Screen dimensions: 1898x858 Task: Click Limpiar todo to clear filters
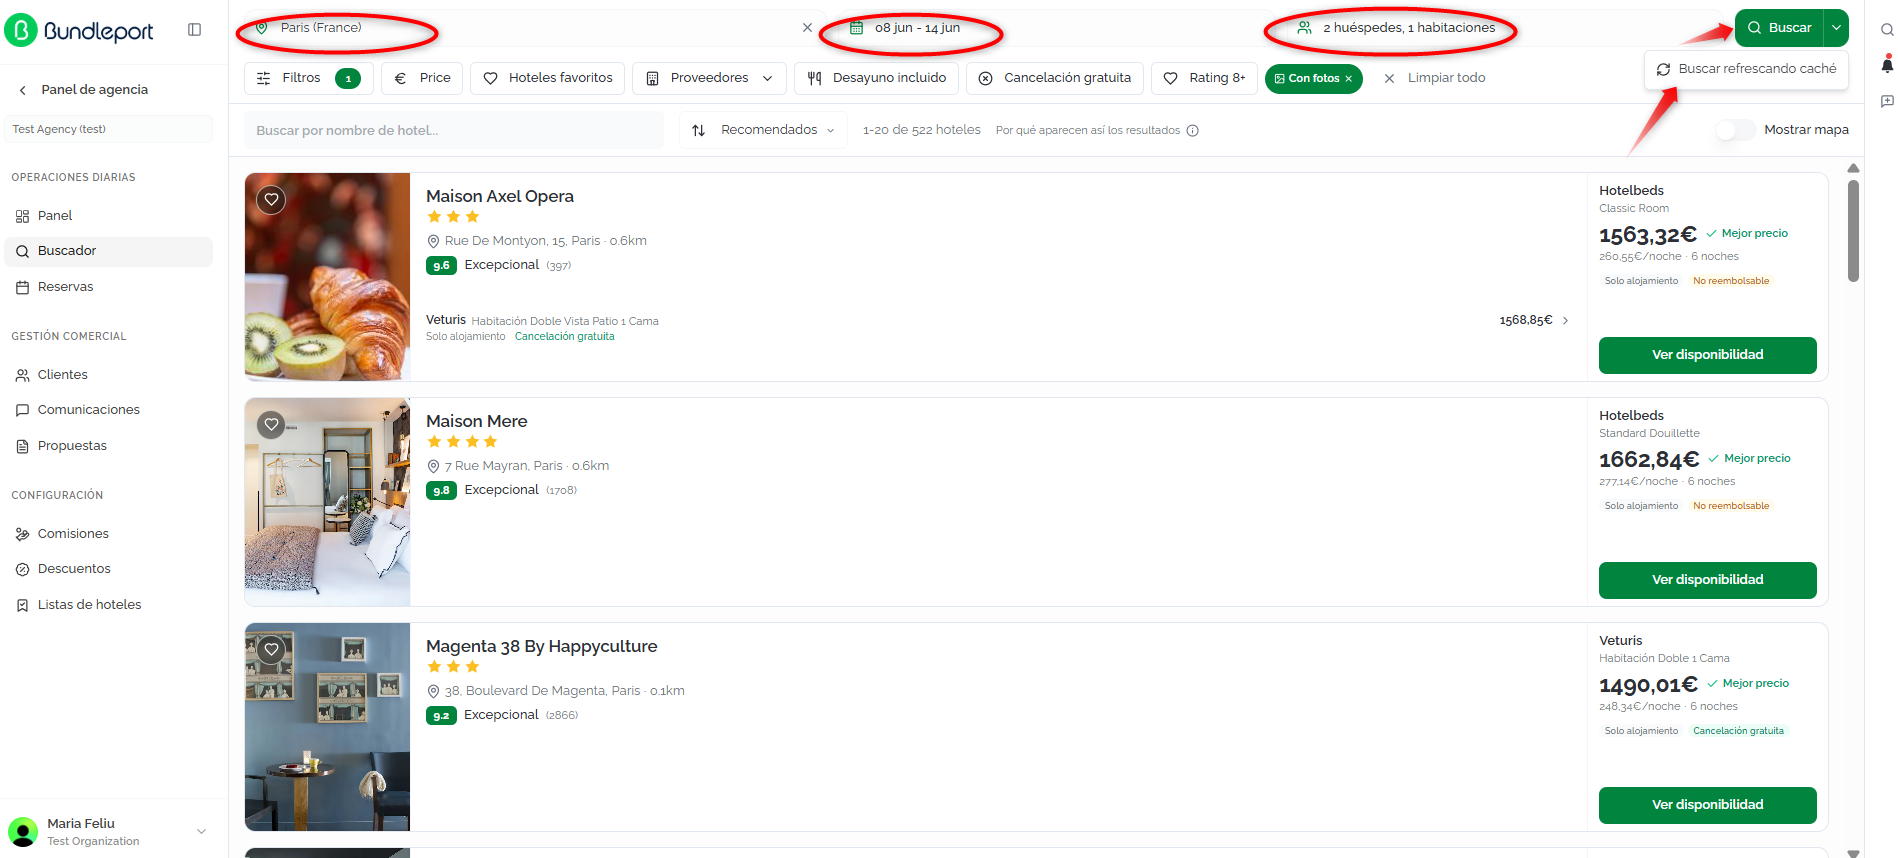click(x=1435, y=78)
